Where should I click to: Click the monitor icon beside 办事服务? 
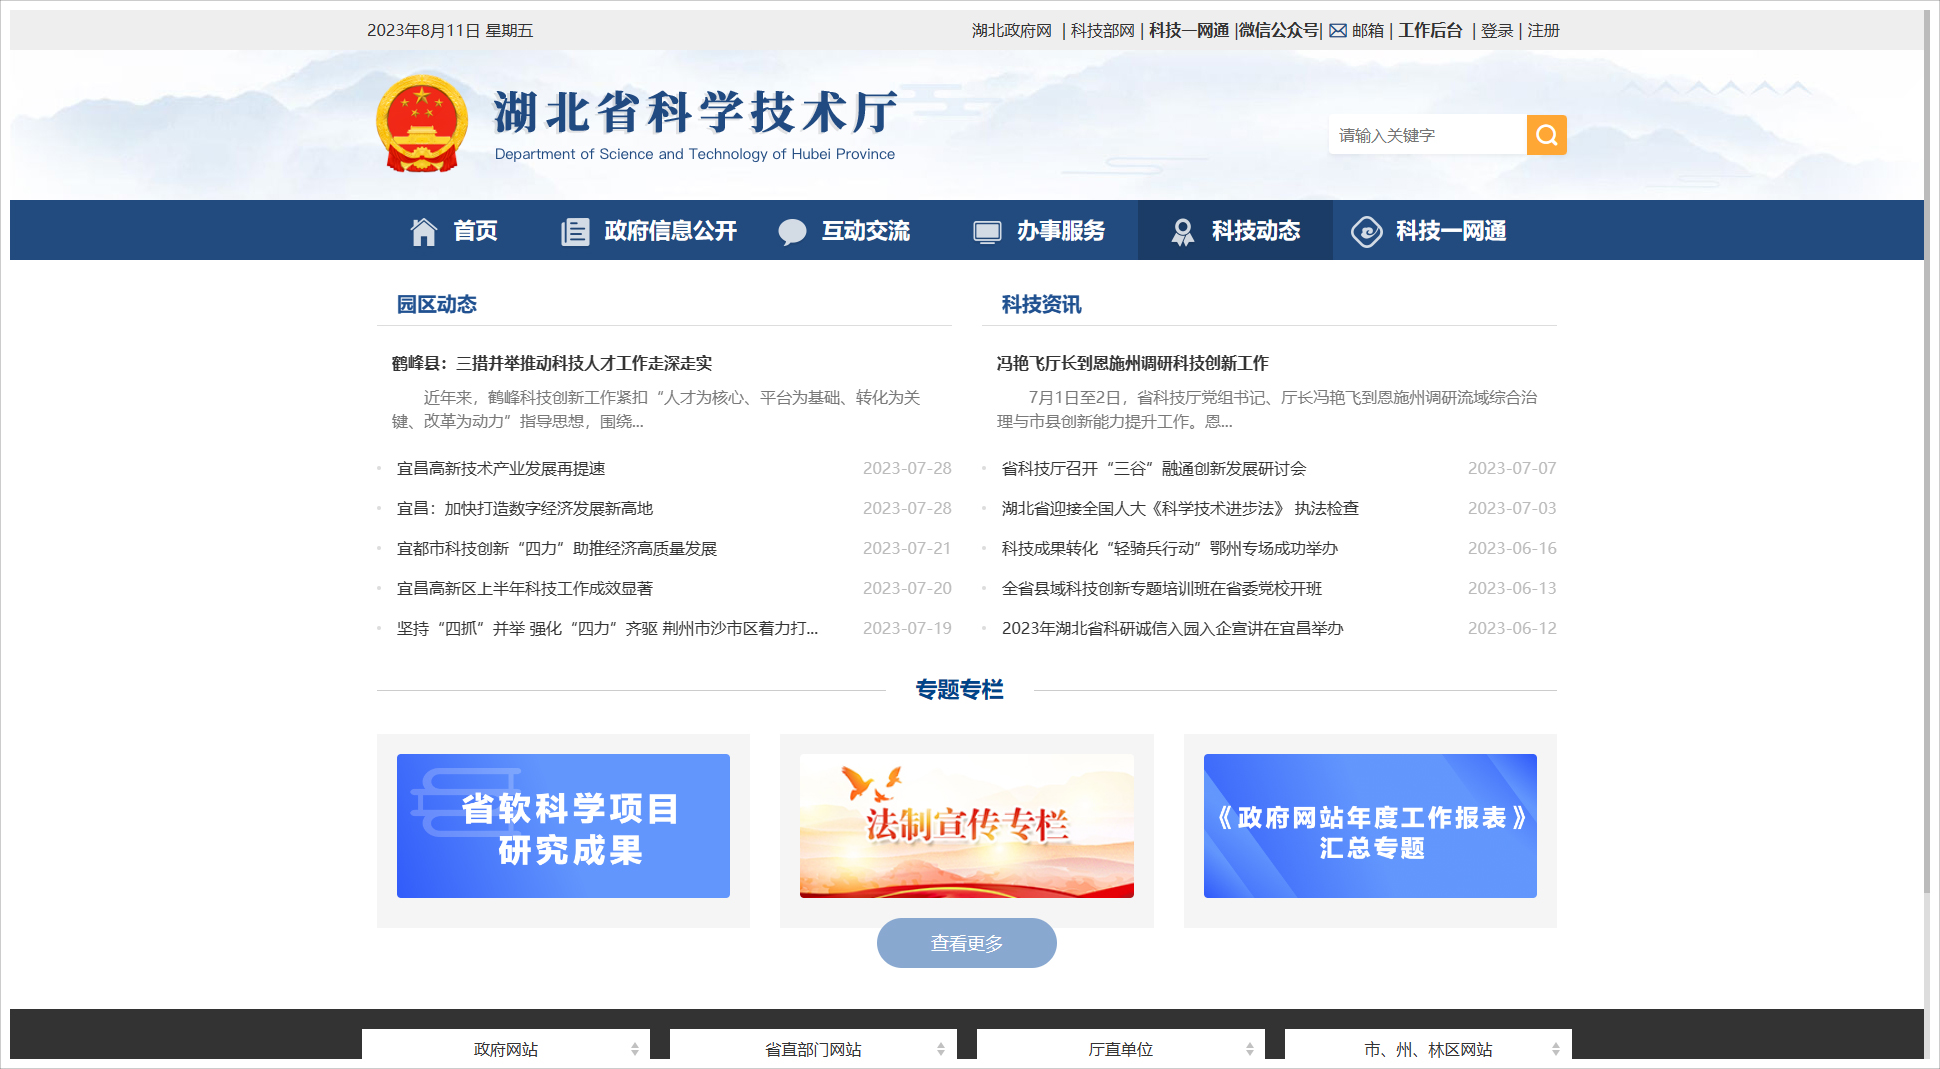pos(987,231)
